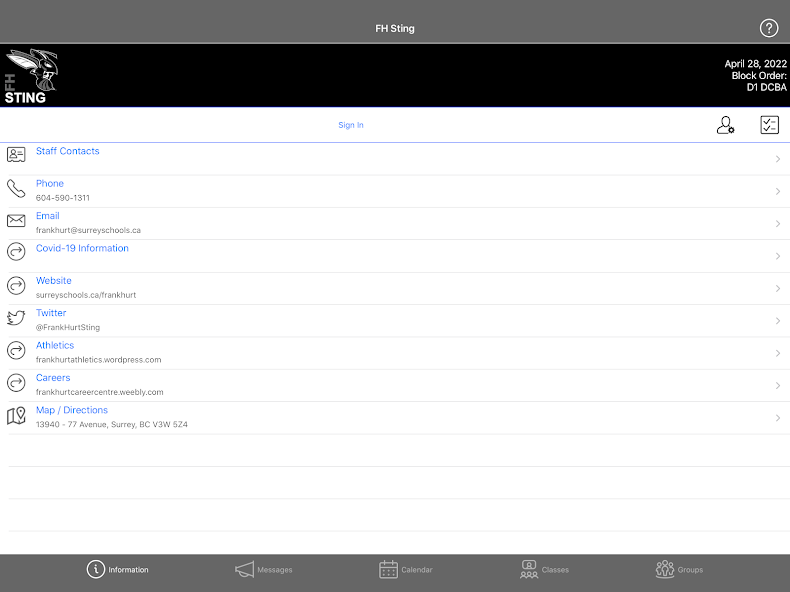This screenshot has width=790, height=592.
Task: Click the Calendar grid icon
Action: coord(388,569)
